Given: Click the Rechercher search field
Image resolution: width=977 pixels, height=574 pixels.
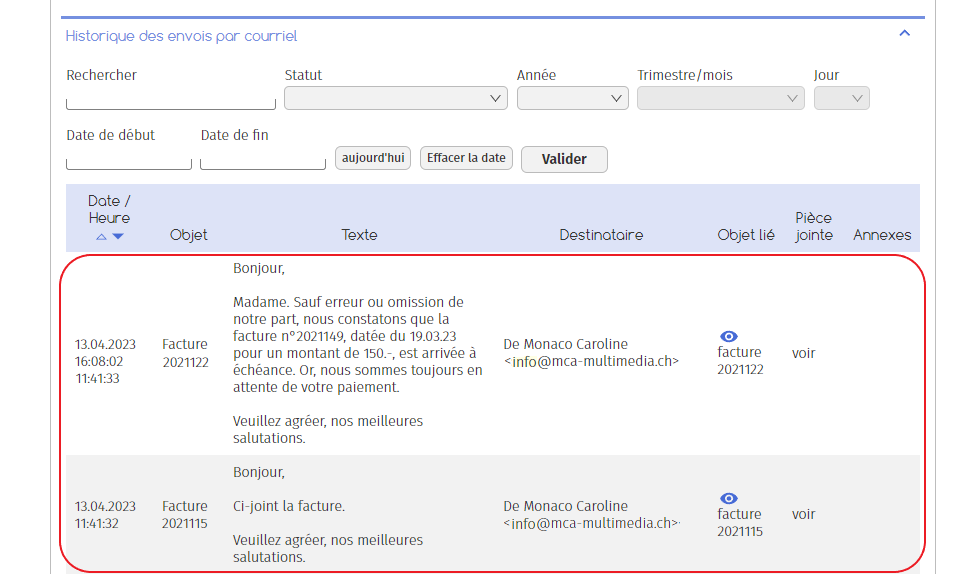Looking at the screenshot, I should tap(171, 100).
